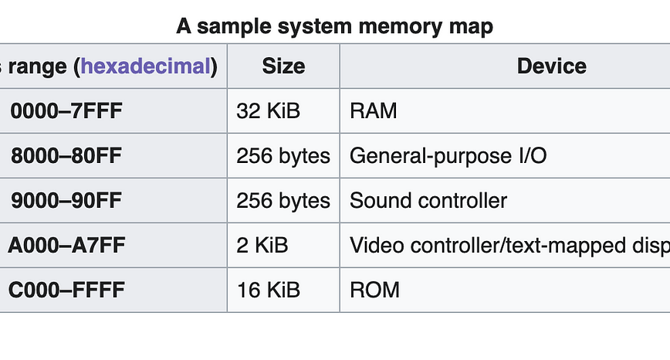Image resolution: width=670 pixels, height=360 pixels.
Task: Click the Sound controller device cell
Action: pos(505,200)
